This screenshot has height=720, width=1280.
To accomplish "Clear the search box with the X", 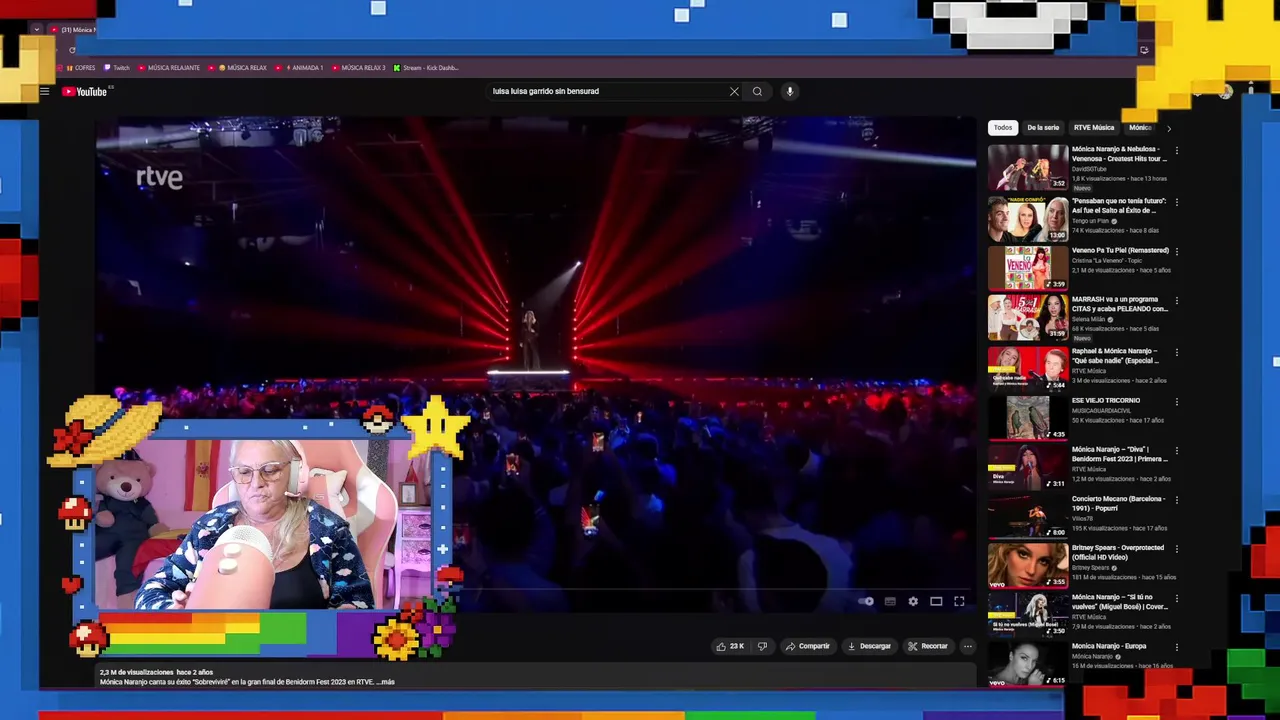I will [734, 91].
